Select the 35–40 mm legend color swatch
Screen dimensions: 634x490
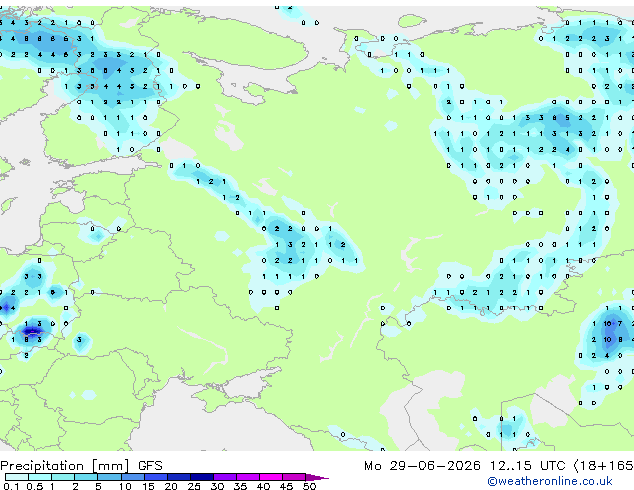click(x=247, y=477)
